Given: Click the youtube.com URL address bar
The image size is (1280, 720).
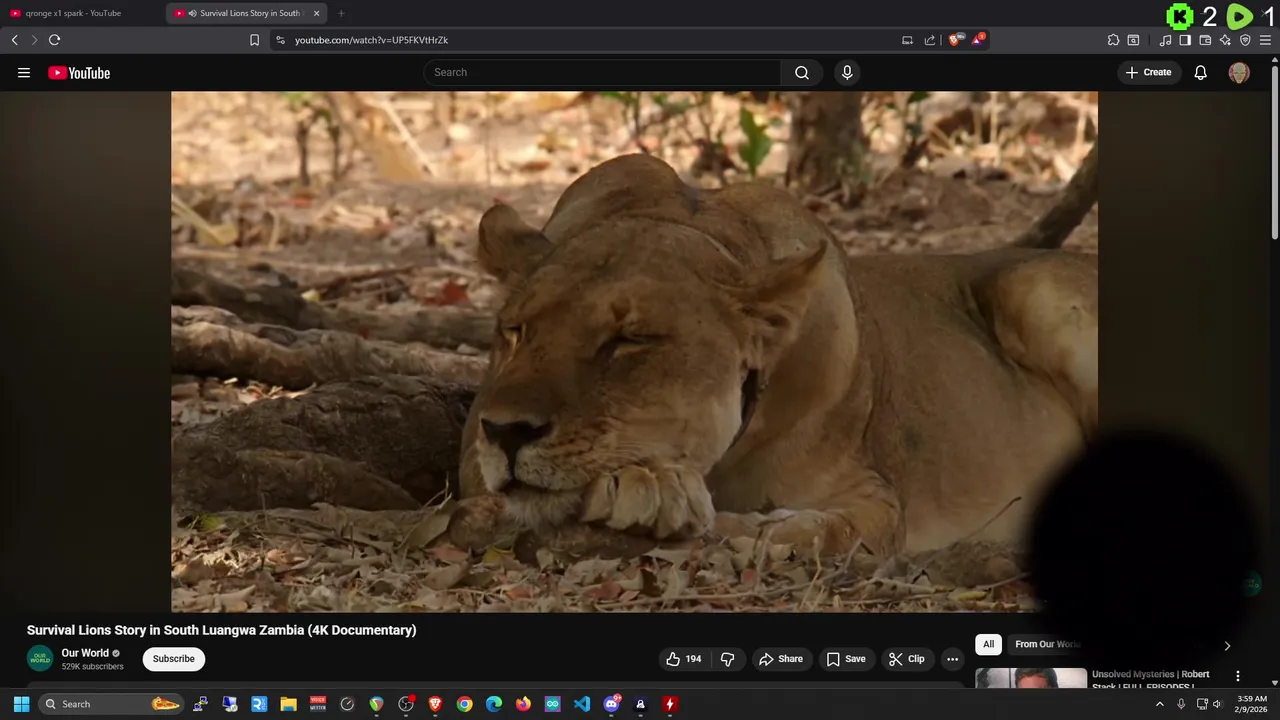Looking at the screenshot, I should coord(589,40).
